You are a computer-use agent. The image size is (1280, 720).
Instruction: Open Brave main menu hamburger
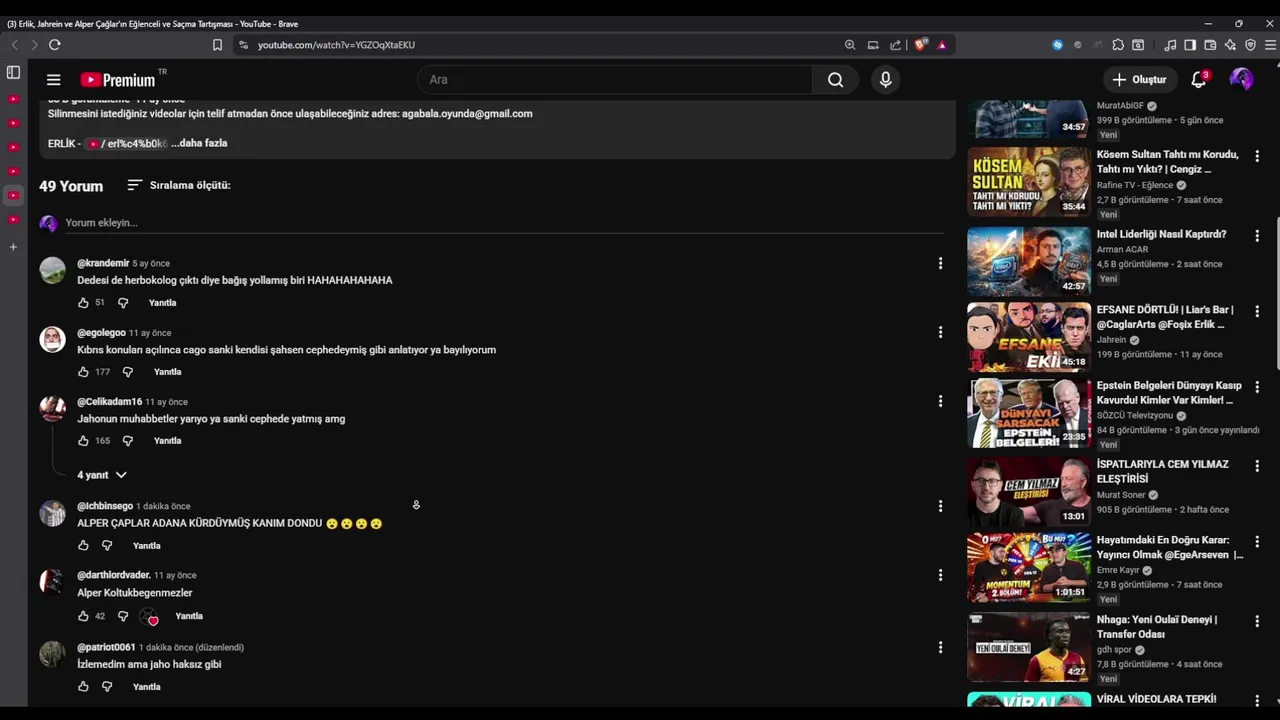tap(1270, 45)
